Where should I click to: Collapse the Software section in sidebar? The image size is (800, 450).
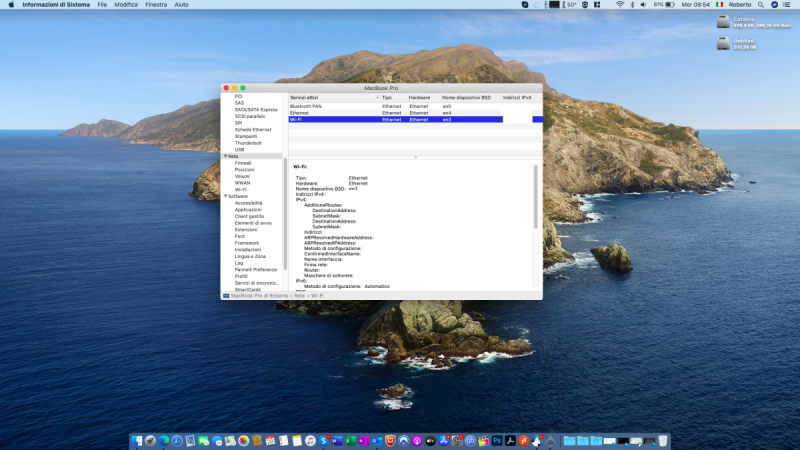(x=225, y=196)
